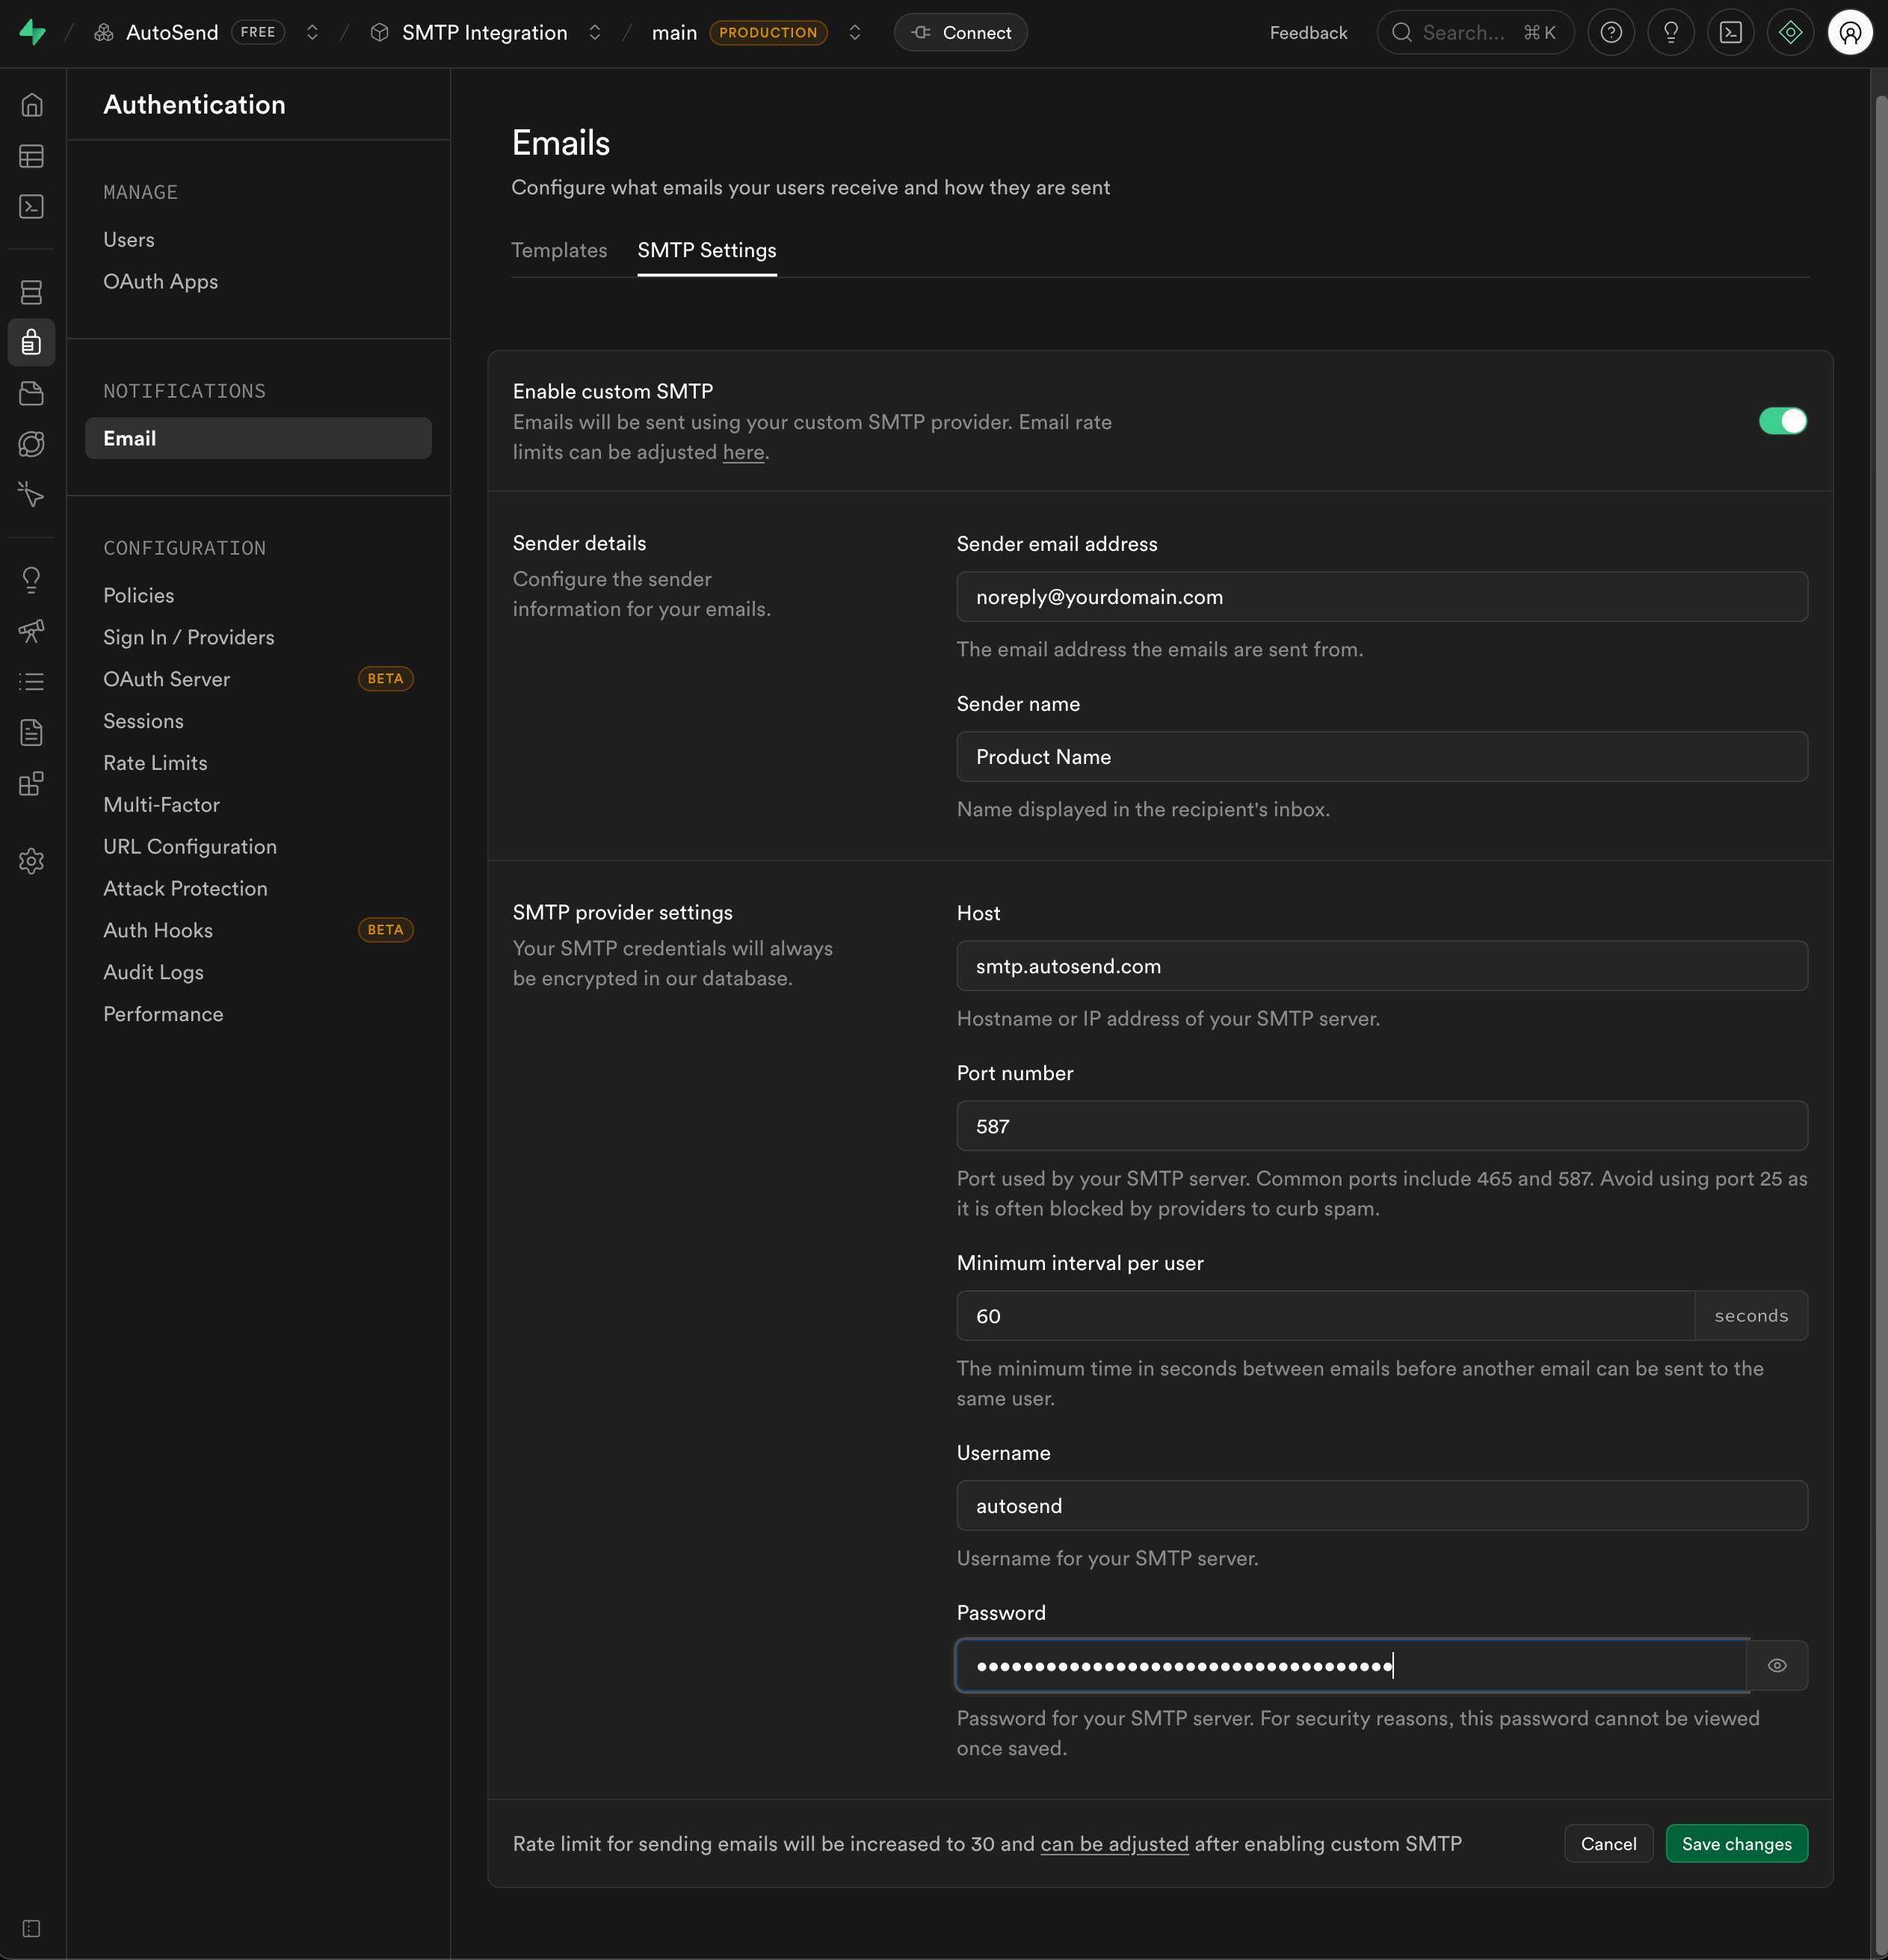Image resolution: width=1888 pixels, height=1960 pixels.
Task: Click the Sender email address field
Action: [x=1381, y=597]
